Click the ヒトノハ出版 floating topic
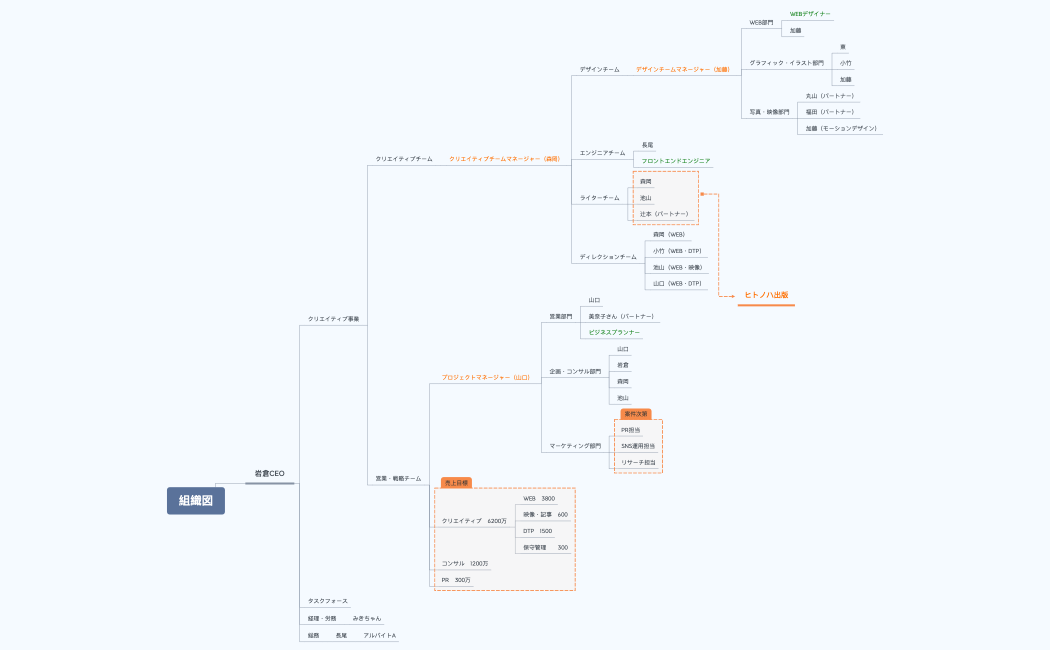This screenshot has width=1050, height=650. [x=766, y=295]
